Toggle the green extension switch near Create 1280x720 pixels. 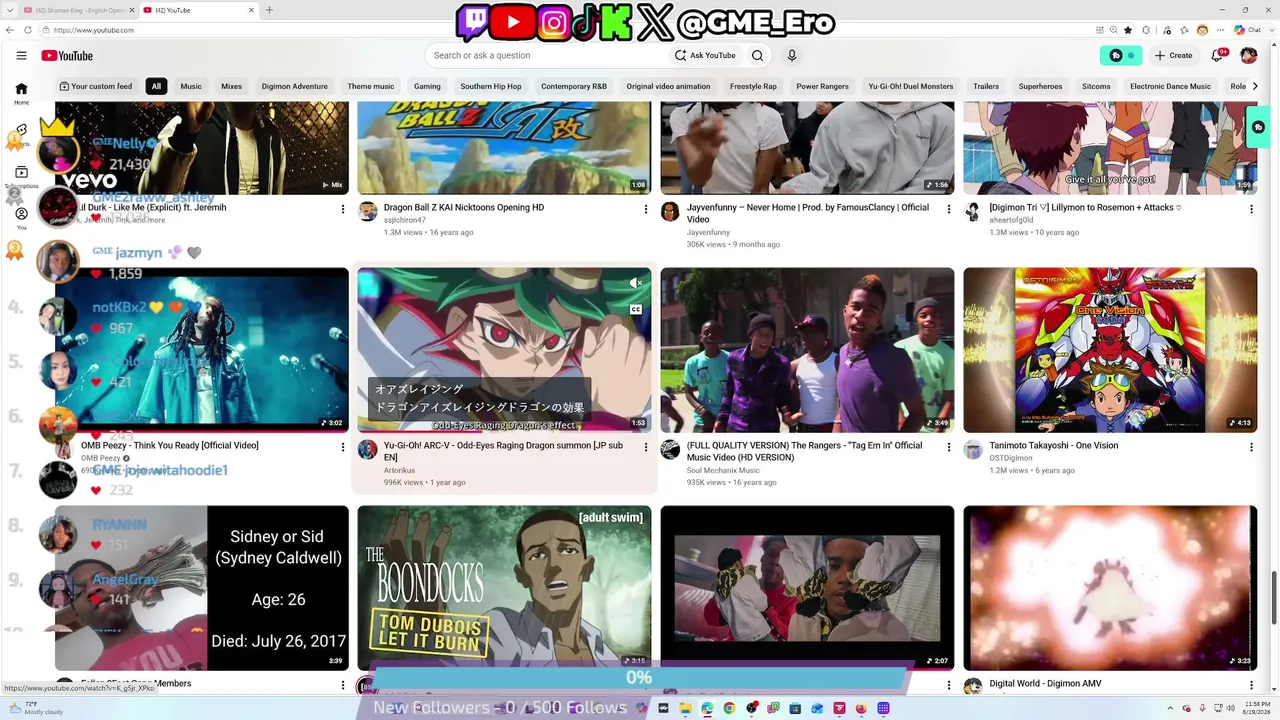1120,56
